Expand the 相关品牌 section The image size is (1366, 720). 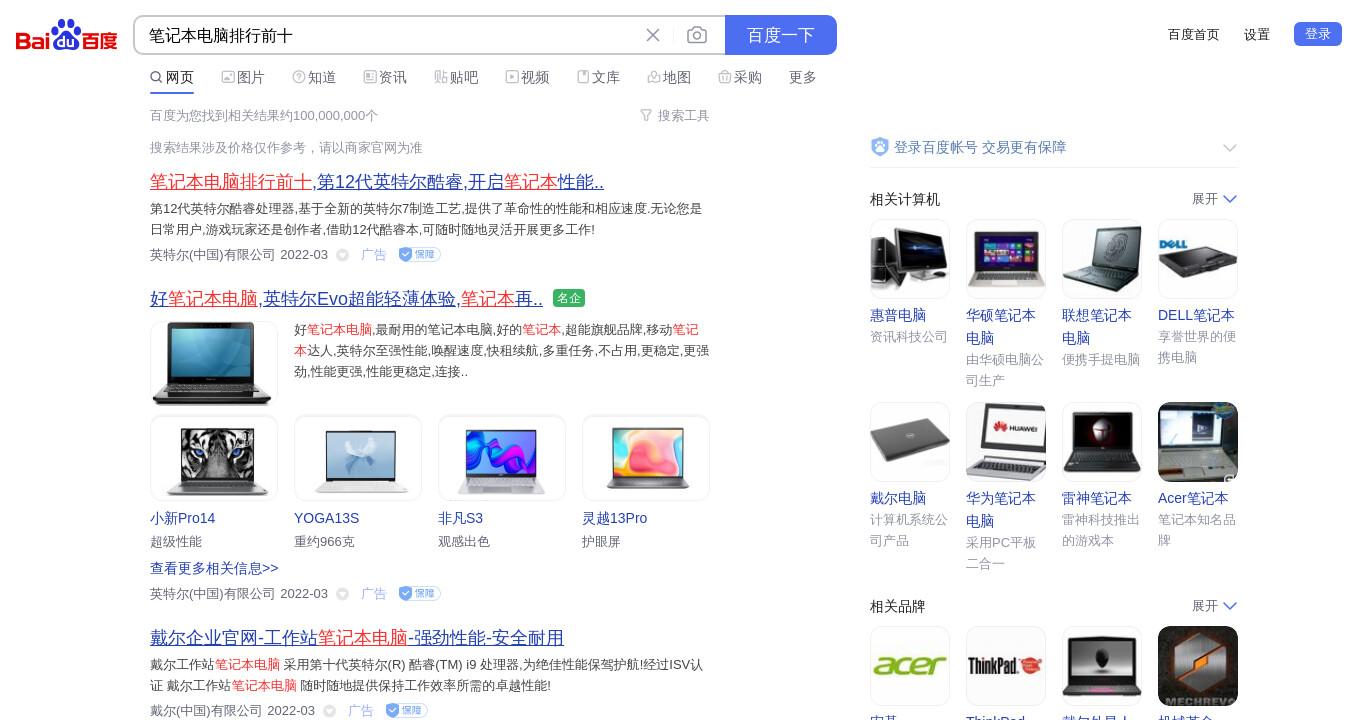1214,606
